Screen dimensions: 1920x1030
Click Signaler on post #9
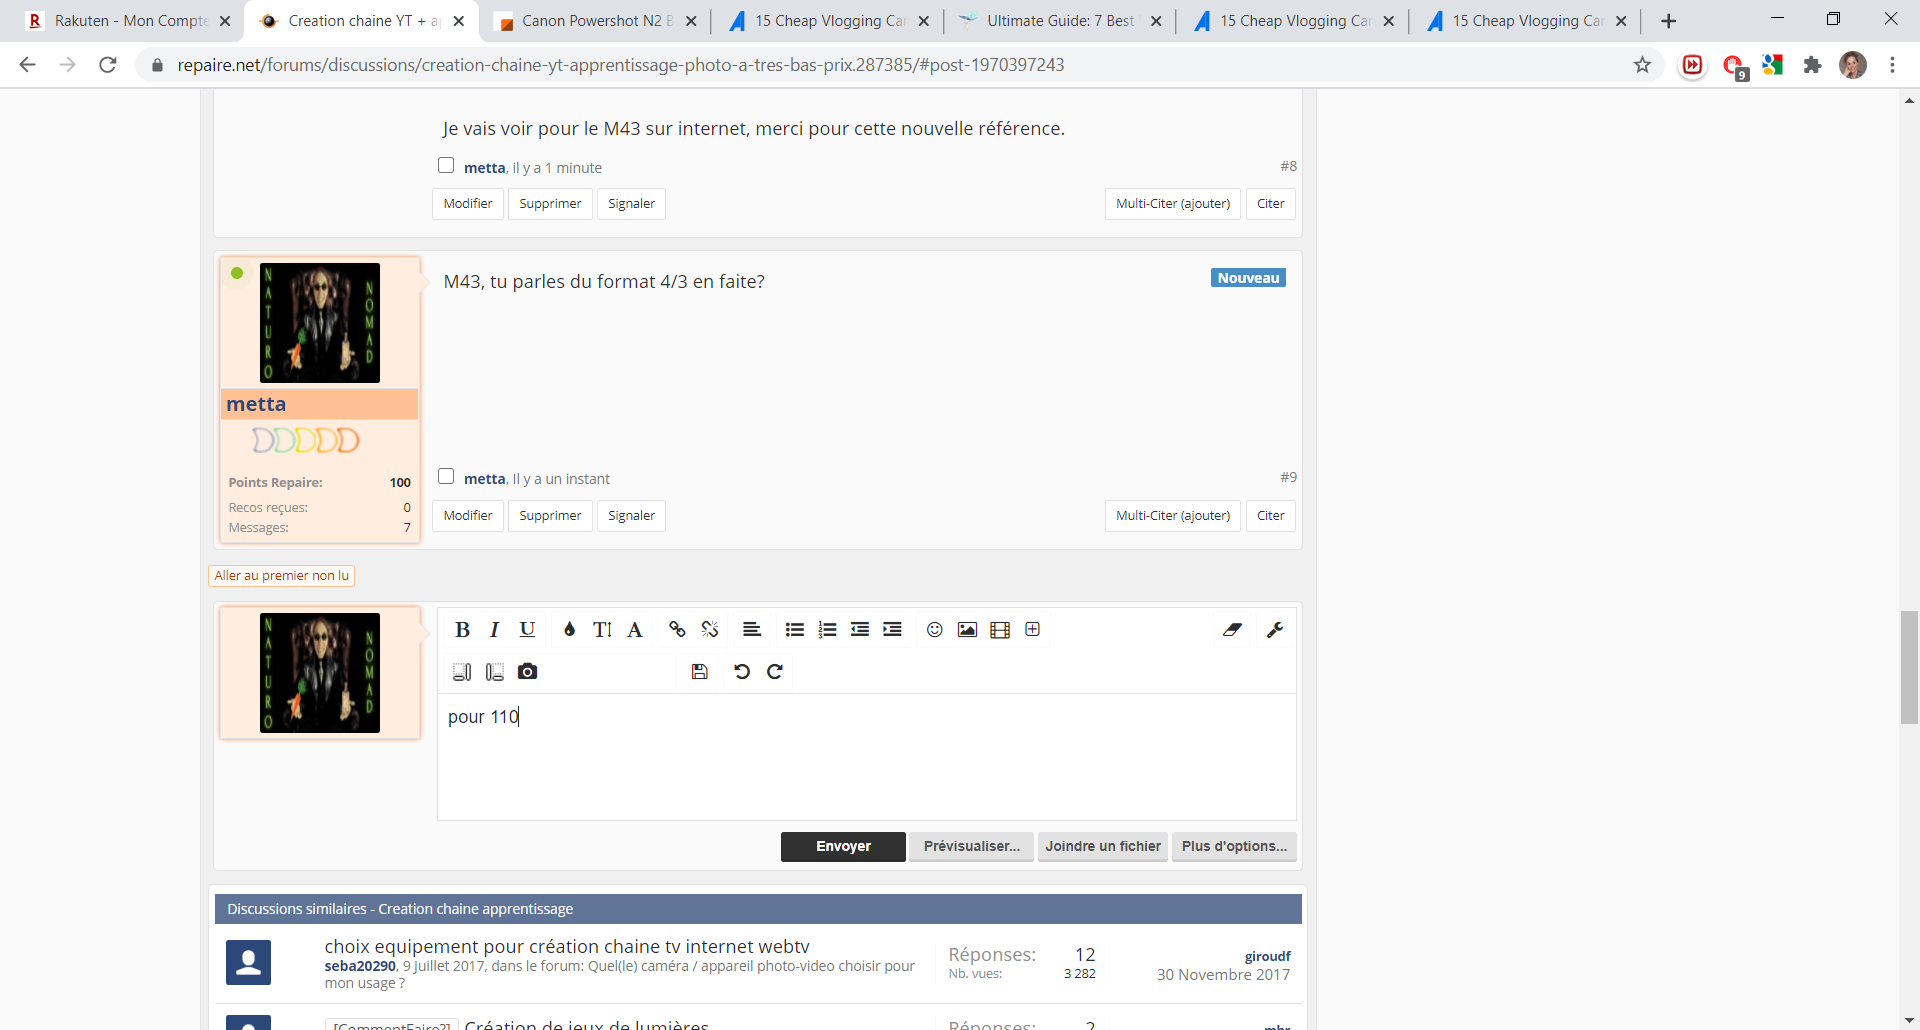[x=632, y=516]
